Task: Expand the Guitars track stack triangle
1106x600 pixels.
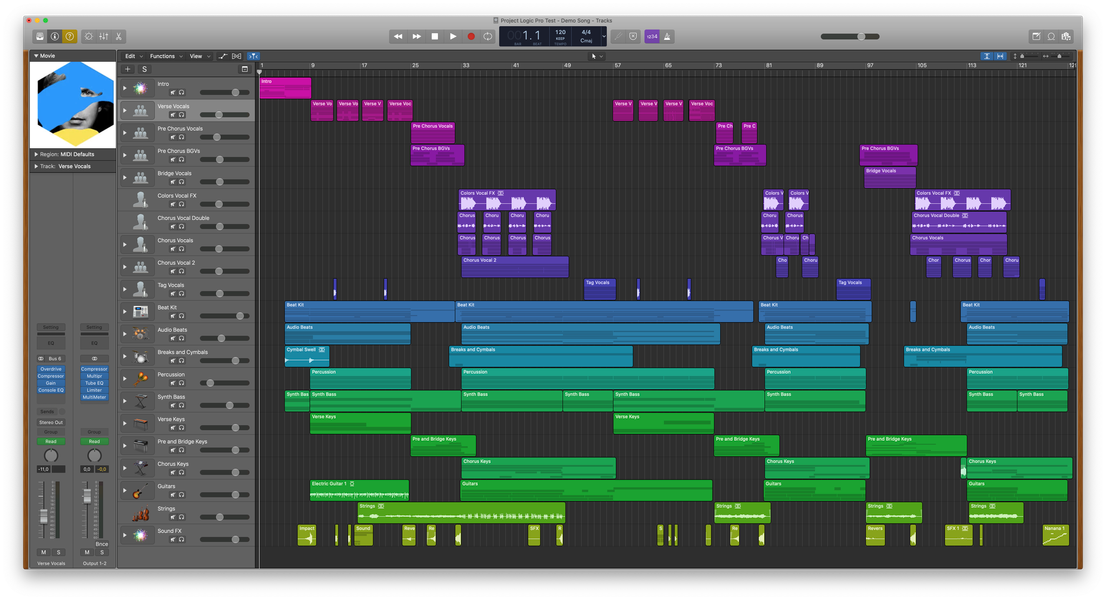Action: (x=126, y=490)
